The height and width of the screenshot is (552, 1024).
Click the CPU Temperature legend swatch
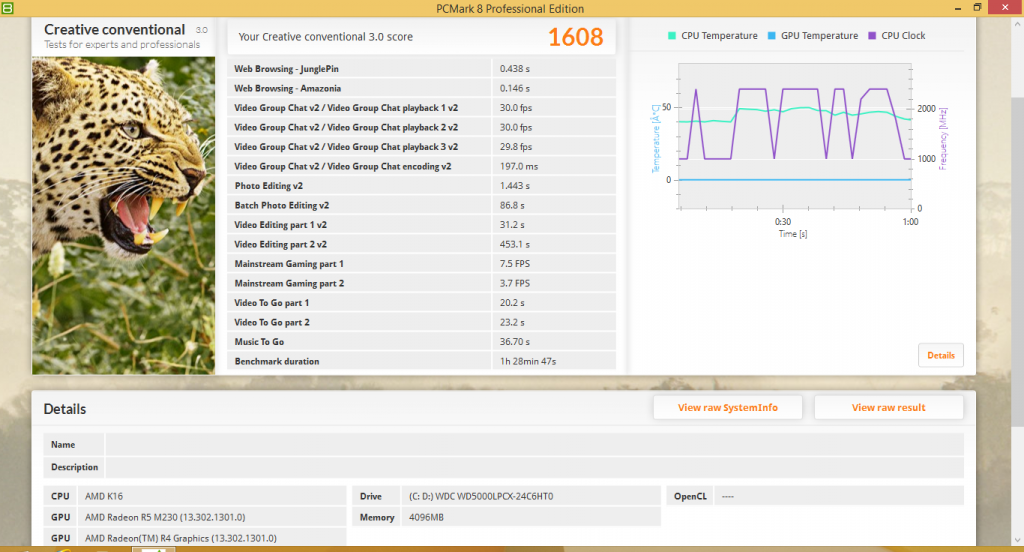tap(672, 36)
